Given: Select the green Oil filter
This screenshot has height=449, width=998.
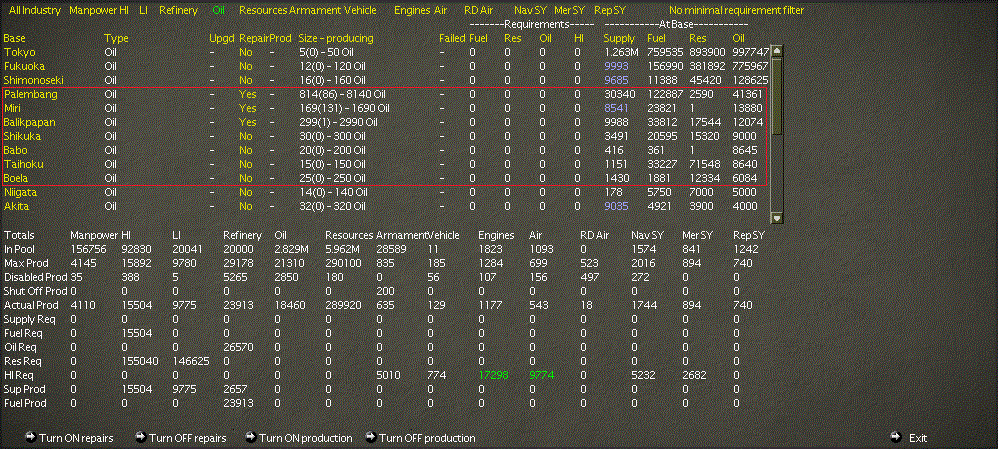Looking at the screenshot, I should [x=219, y=11].
